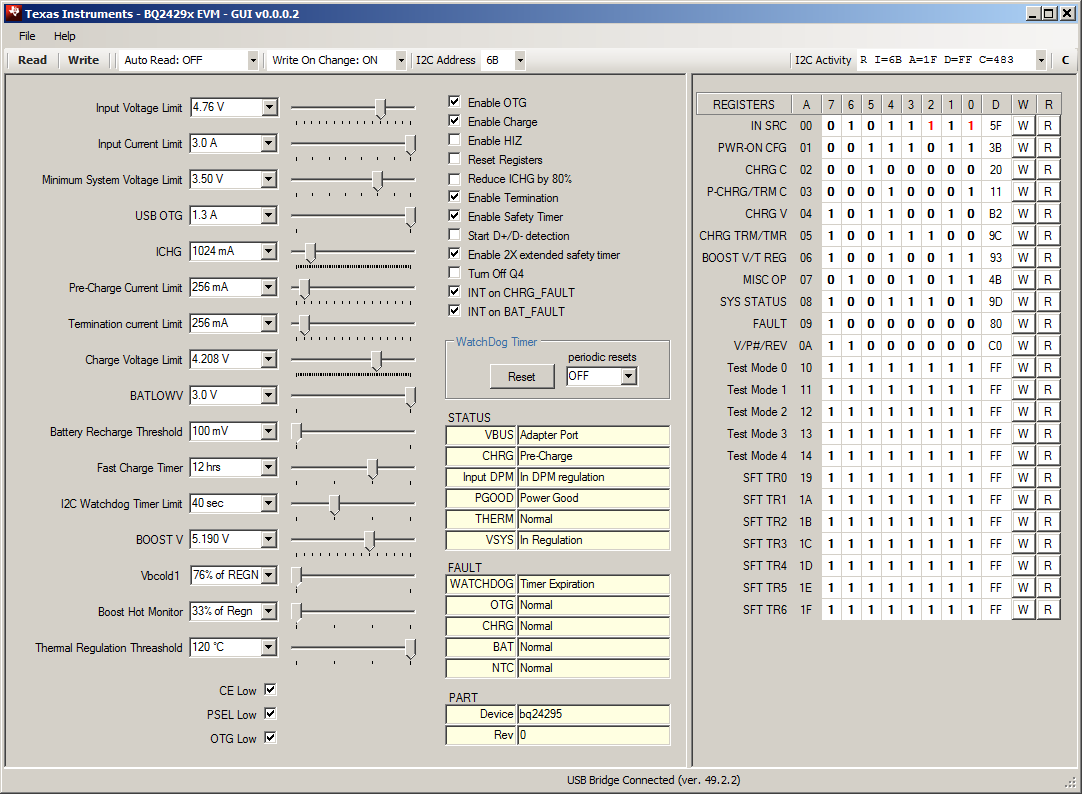
Task: Open the I2C Address dropdown
Action: tap(520, 60)
